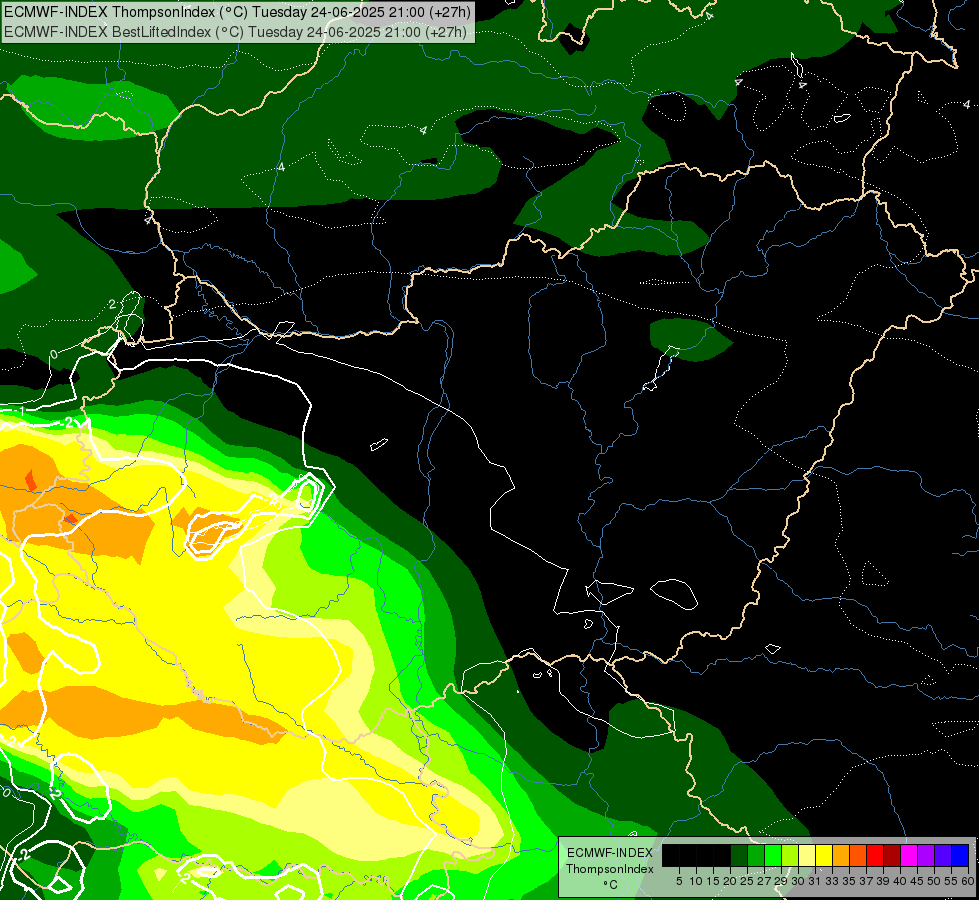Pick the purple 45–50 legend swatch
Viewport: 979px width, 900px height.
tap(926, 855)
